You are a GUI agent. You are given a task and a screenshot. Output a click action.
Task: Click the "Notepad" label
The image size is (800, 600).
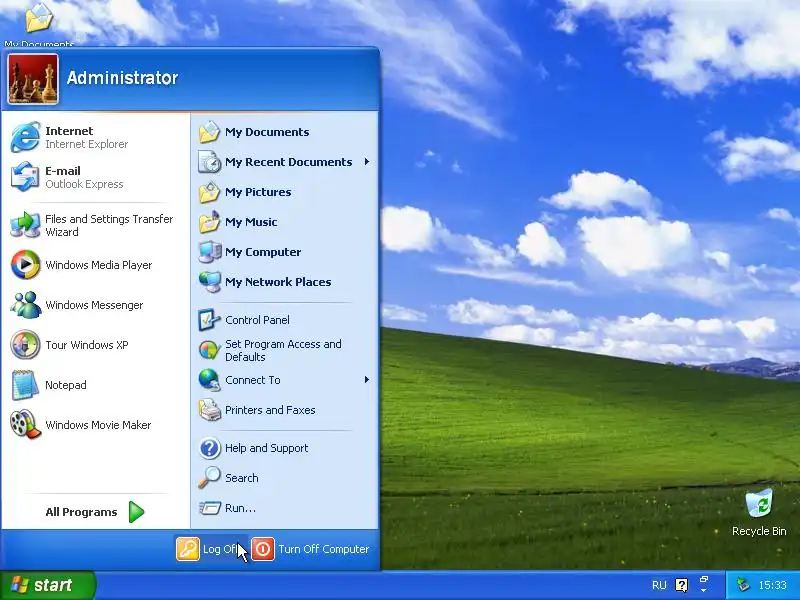coord(65,385)
